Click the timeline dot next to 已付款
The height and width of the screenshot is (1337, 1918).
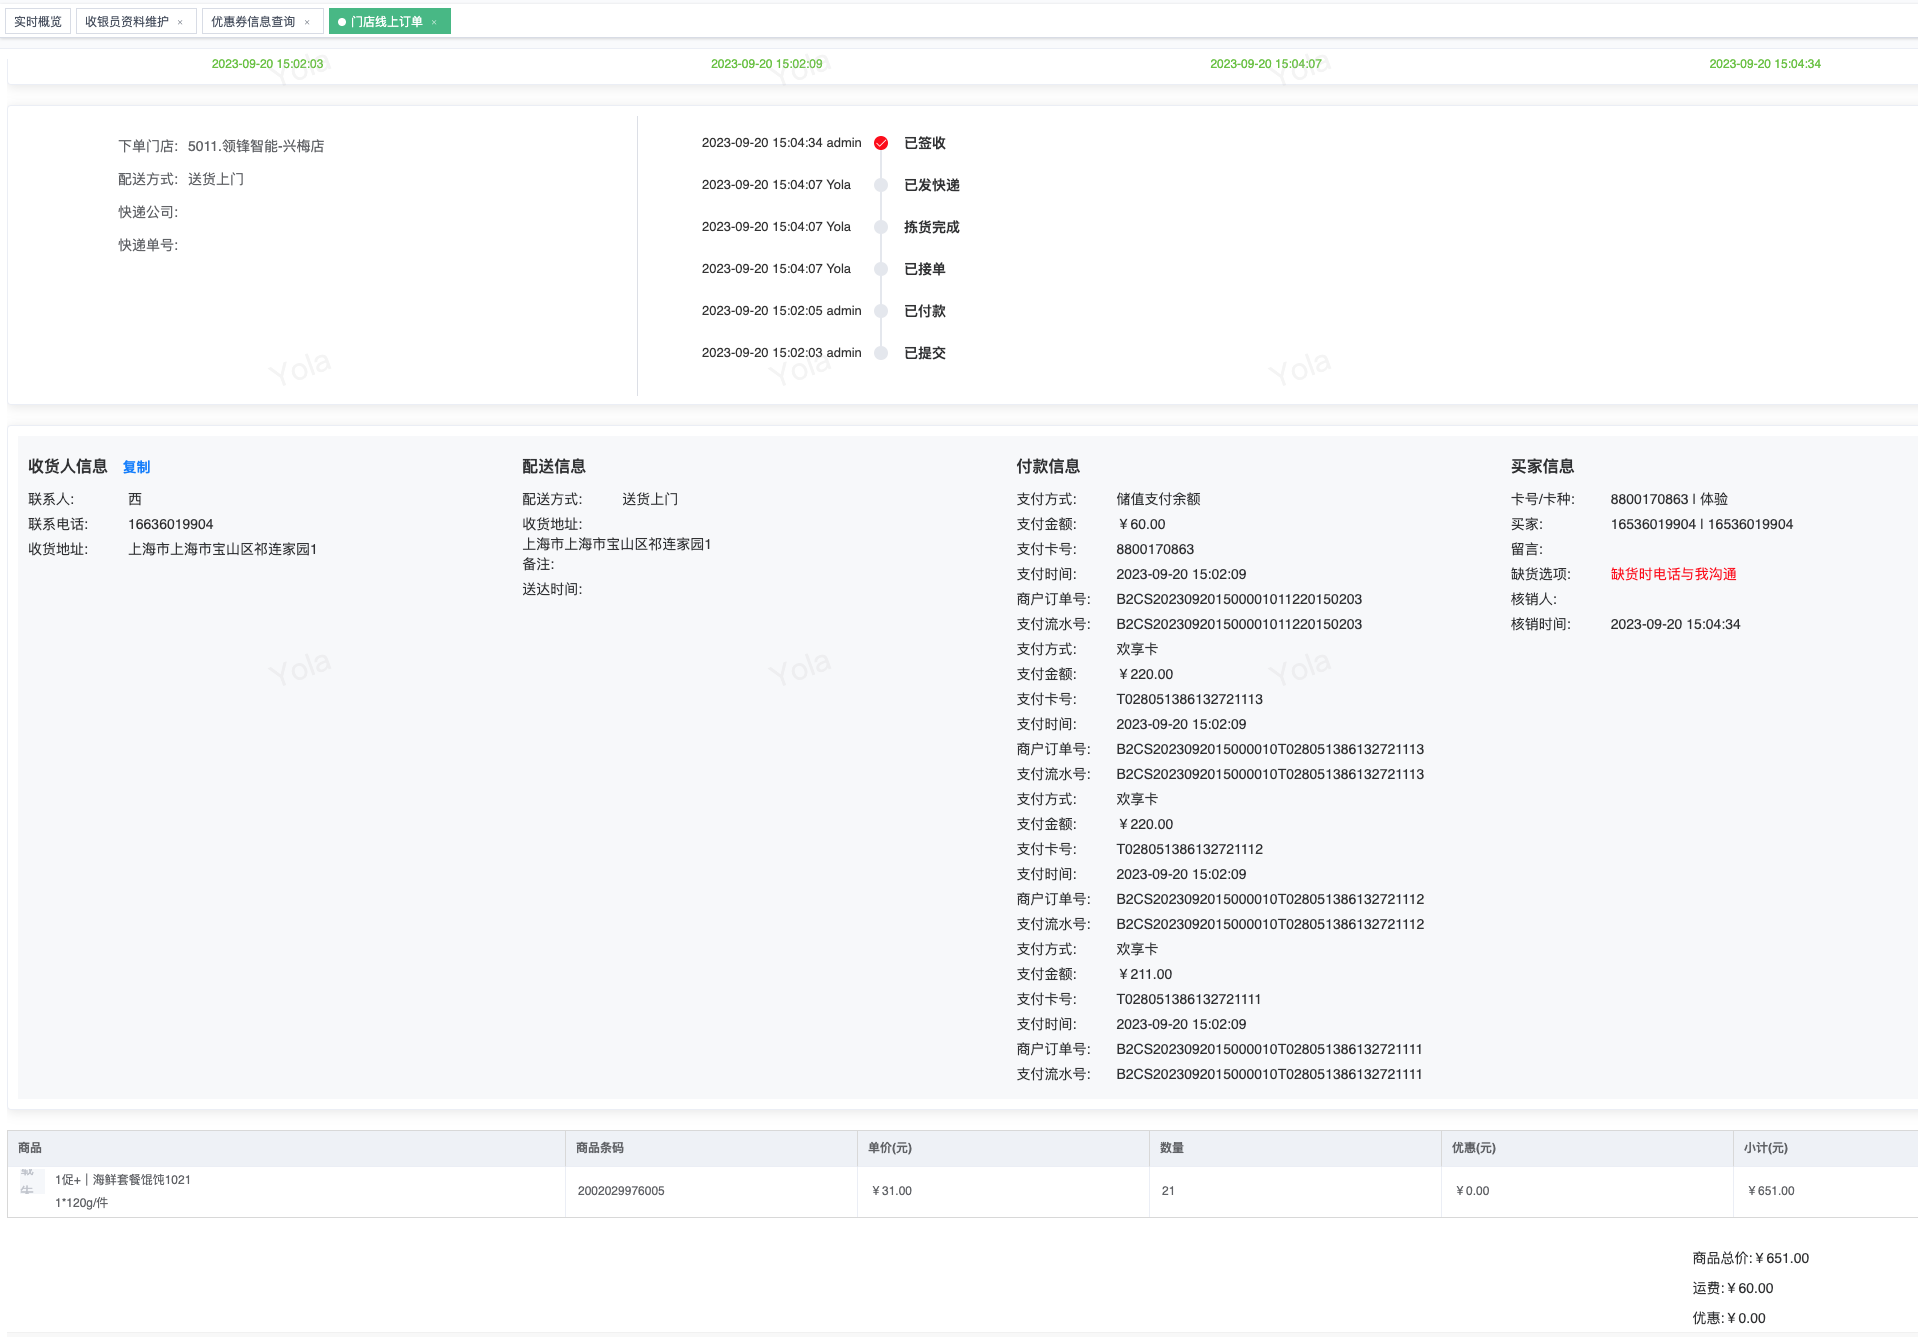[x=881, y=311]
